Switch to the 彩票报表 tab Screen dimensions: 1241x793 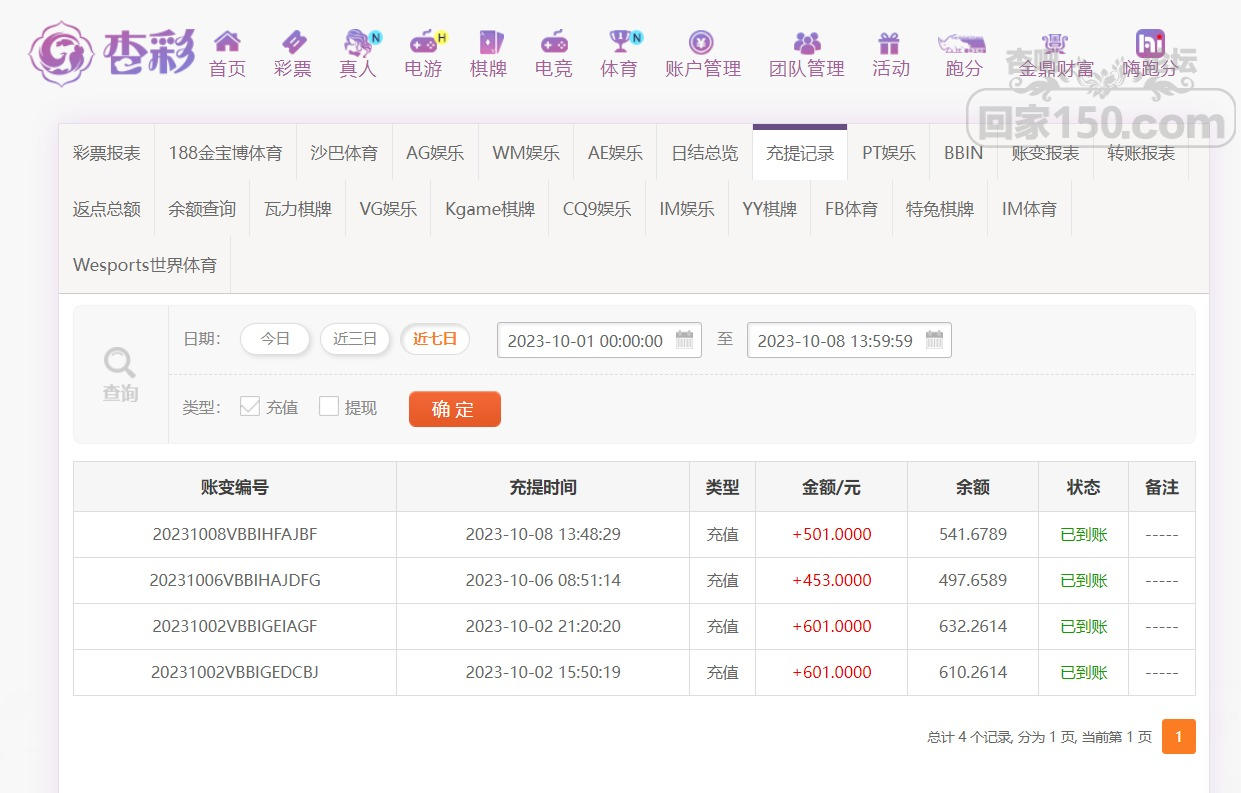coord(107,153)
